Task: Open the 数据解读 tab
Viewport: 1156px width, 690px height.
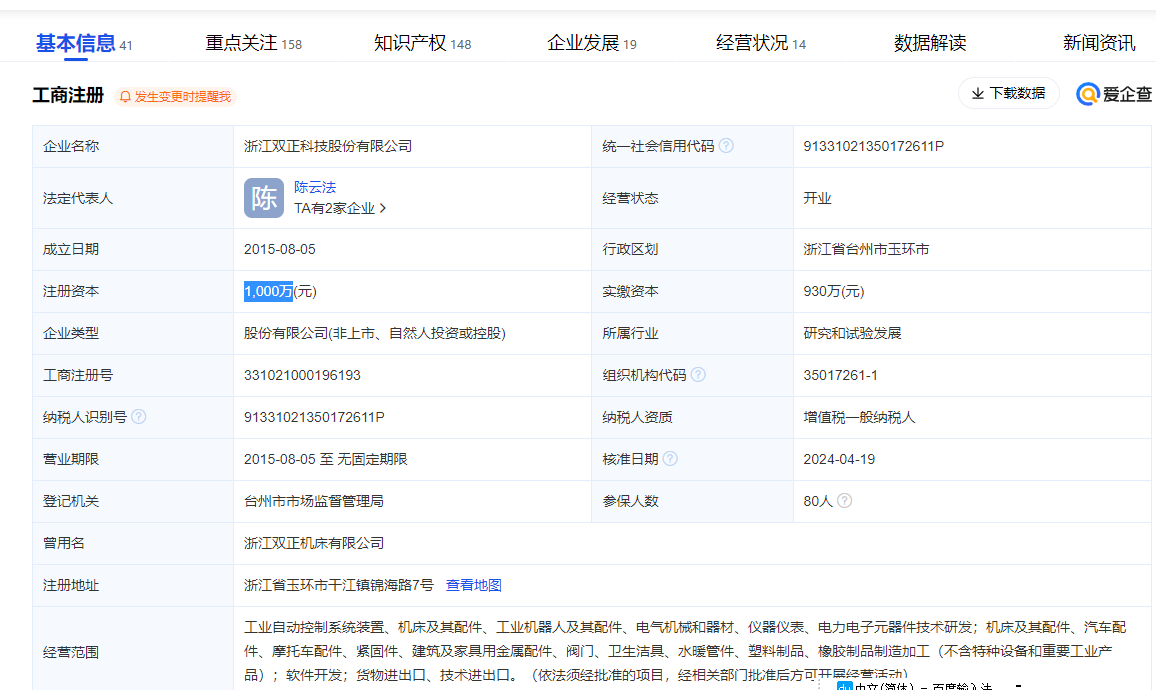Action: click(930, 43)
